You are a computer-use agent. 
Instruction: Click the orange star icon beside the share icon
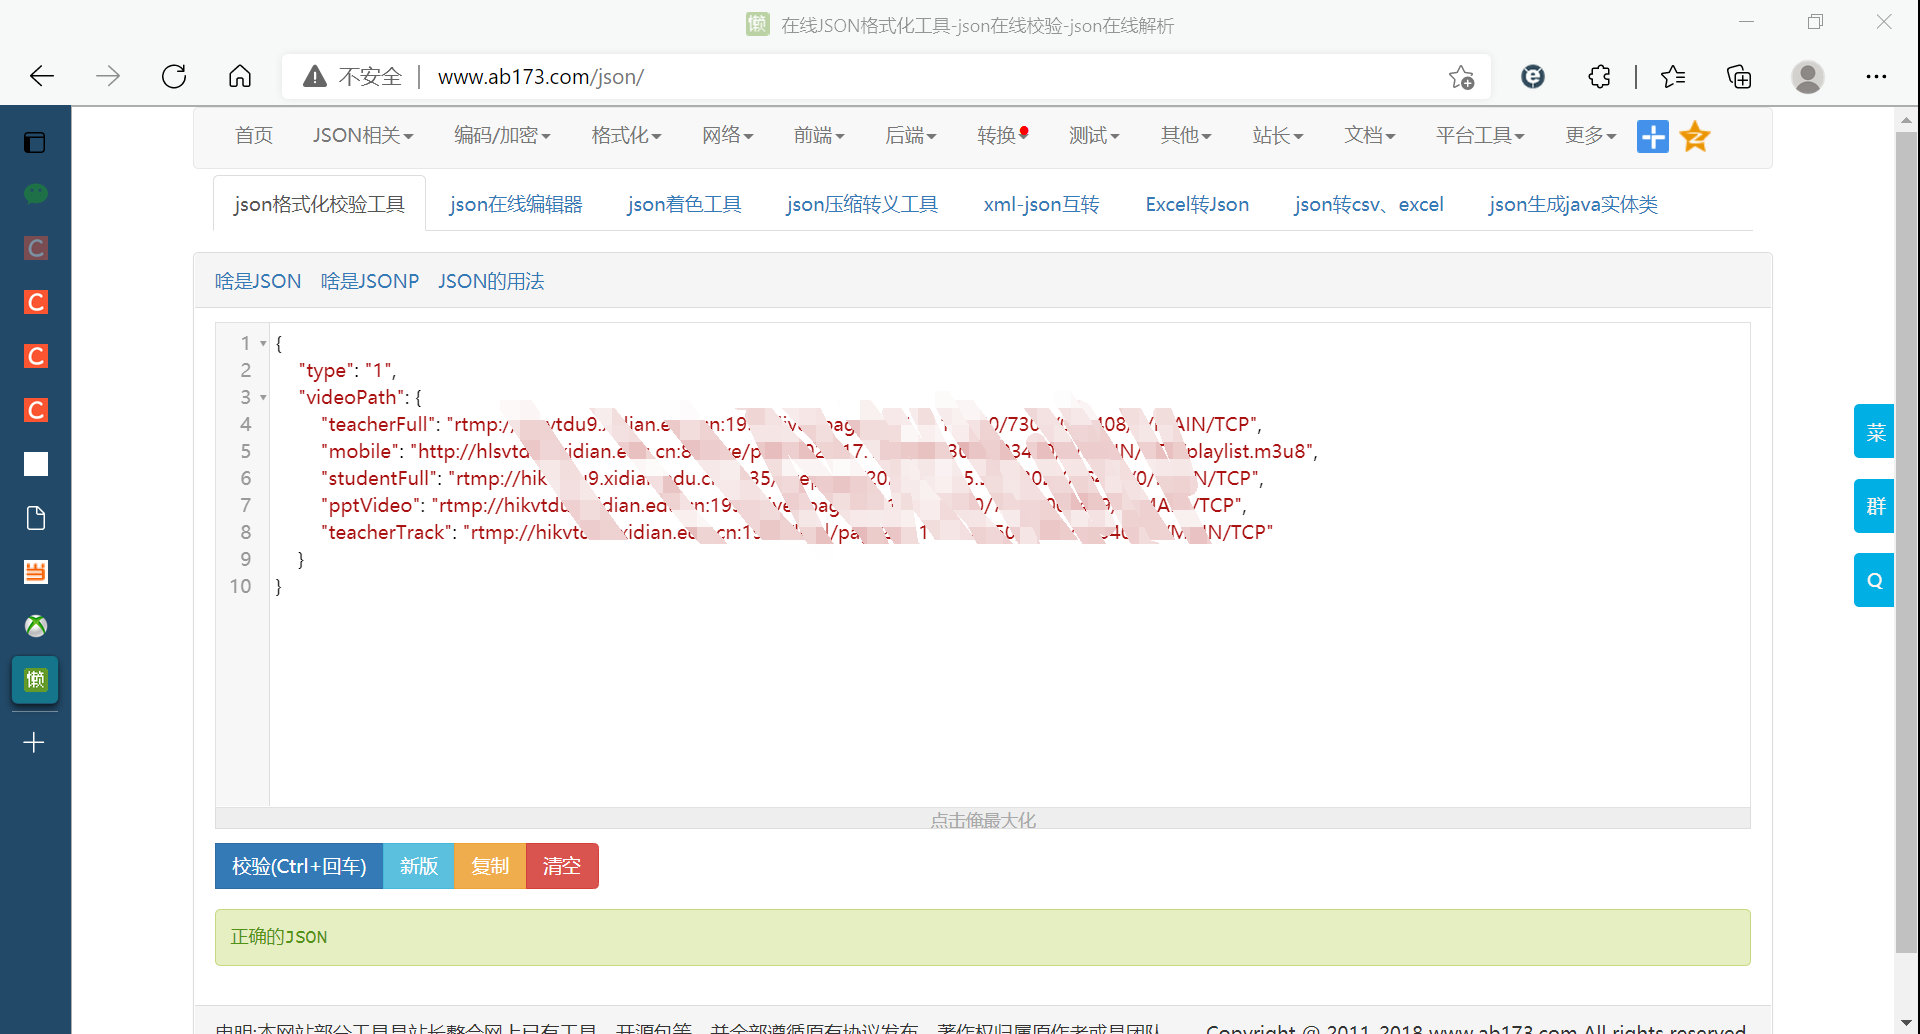click(x=1695, y=136)
